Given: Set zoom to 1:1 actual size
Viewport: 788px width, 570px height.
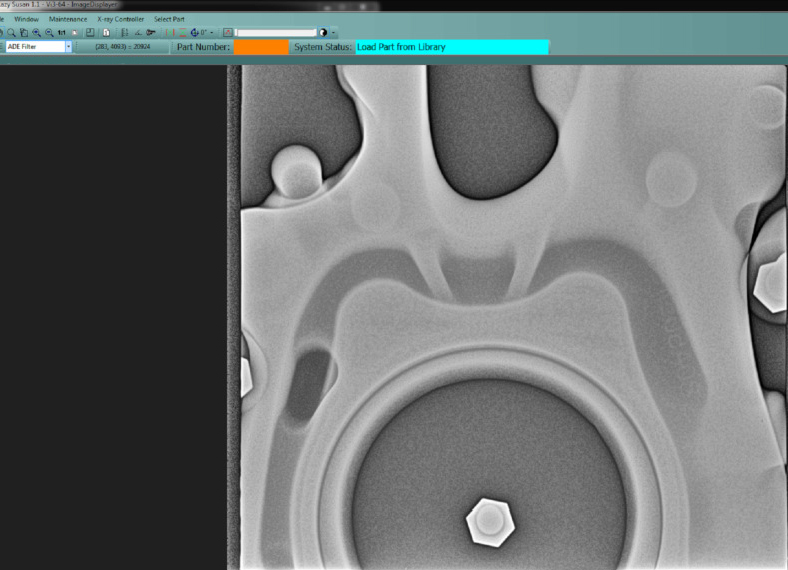Looking at the screenshot, I should 62,32.
